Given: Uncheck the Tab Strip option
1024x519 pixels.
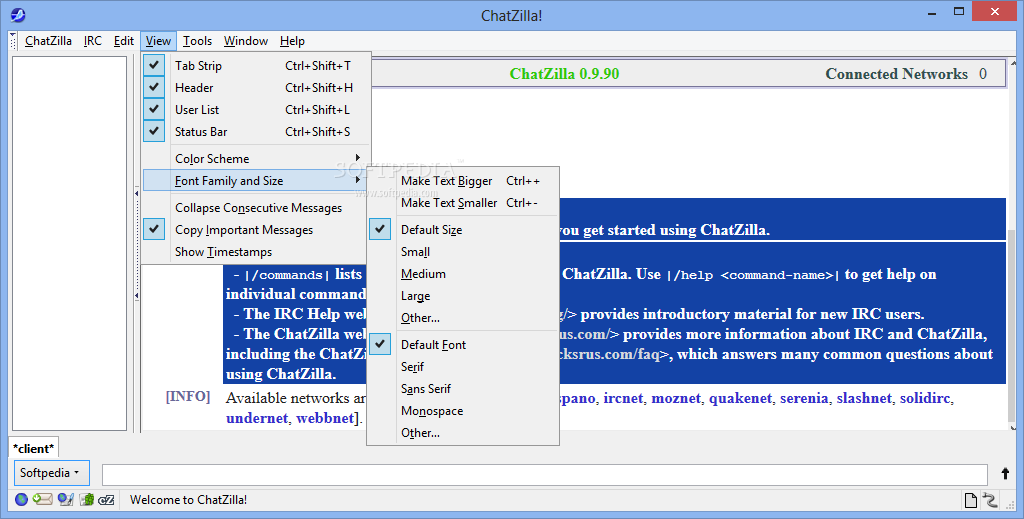Looking at the screenshot, I should tap(256, 65).
